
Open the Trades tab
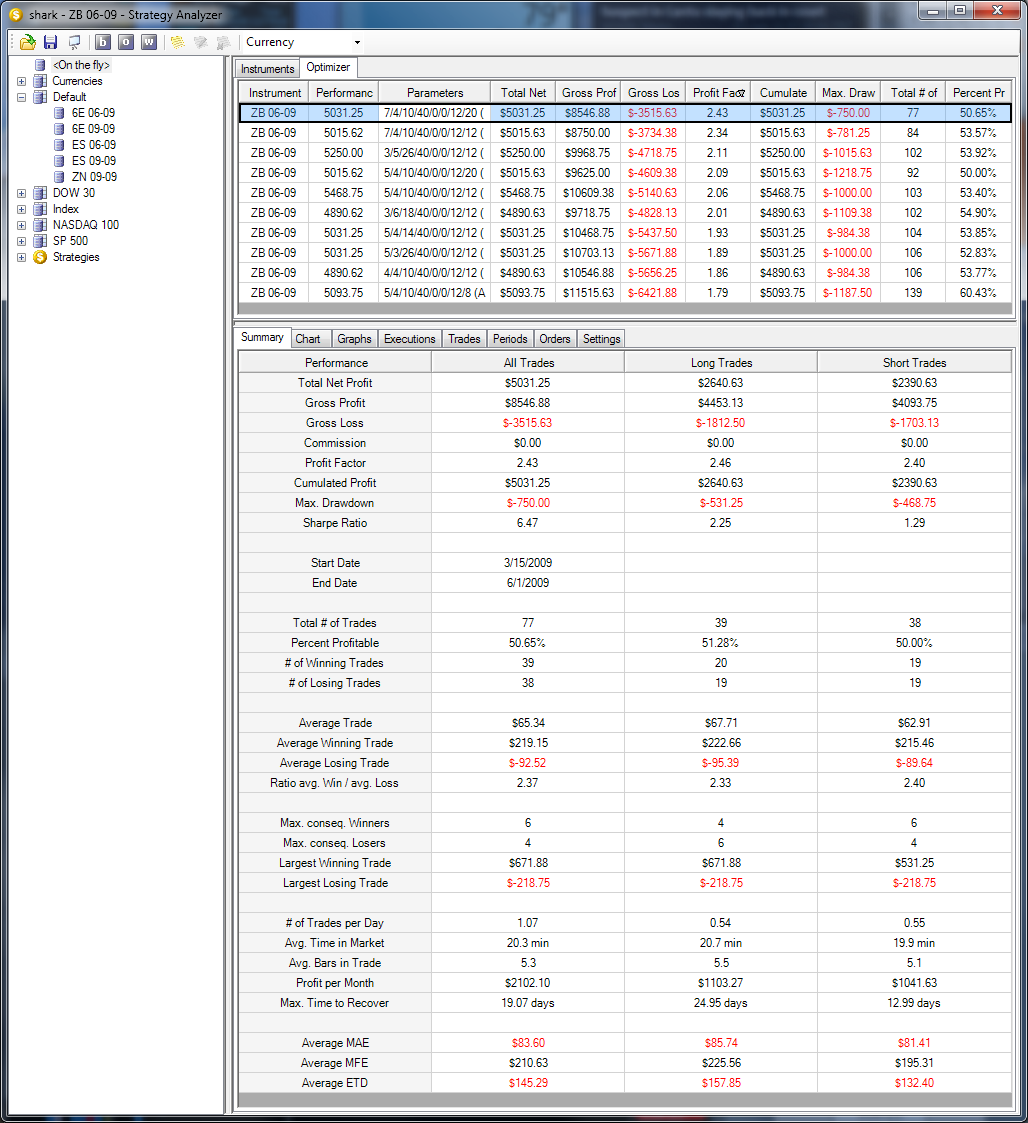coord(464,339)
